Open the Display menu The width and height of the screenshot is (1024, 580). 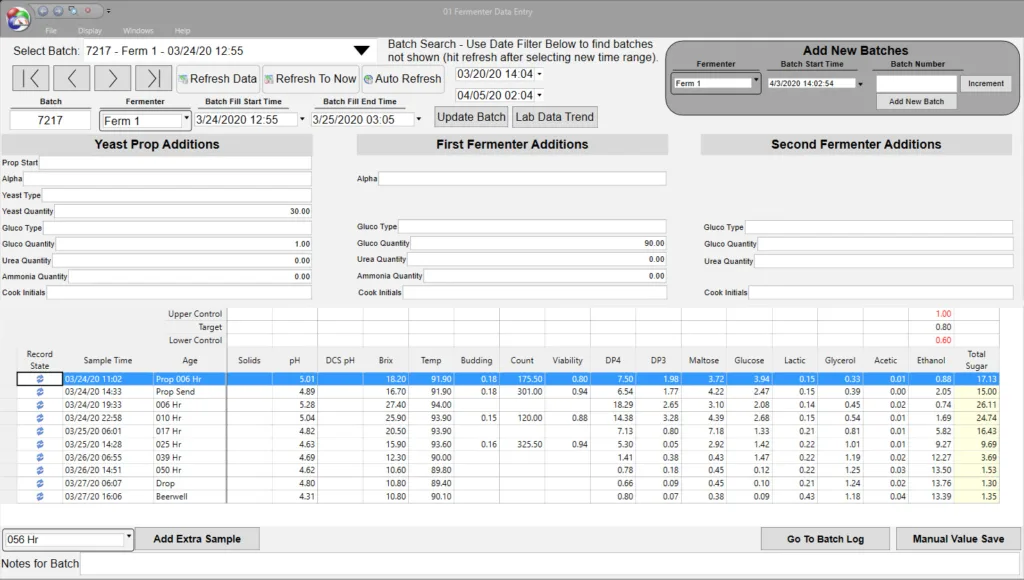click(89, 31)
